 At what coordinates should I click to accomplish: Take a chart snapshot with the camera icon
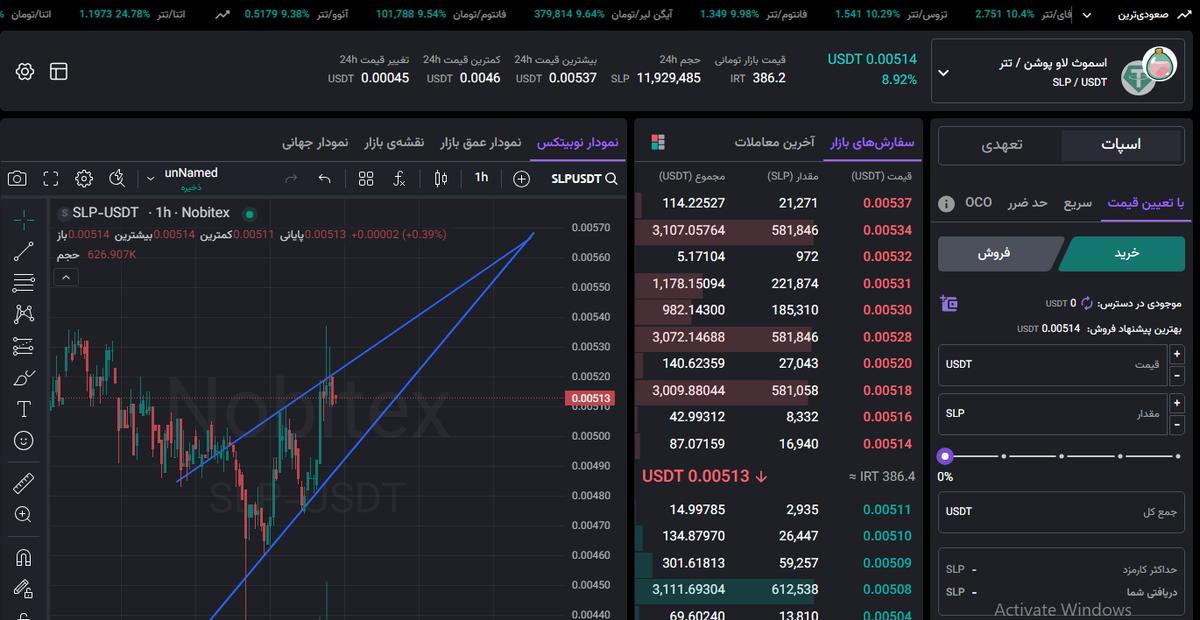pyautogui.click(x=17, y=178)
